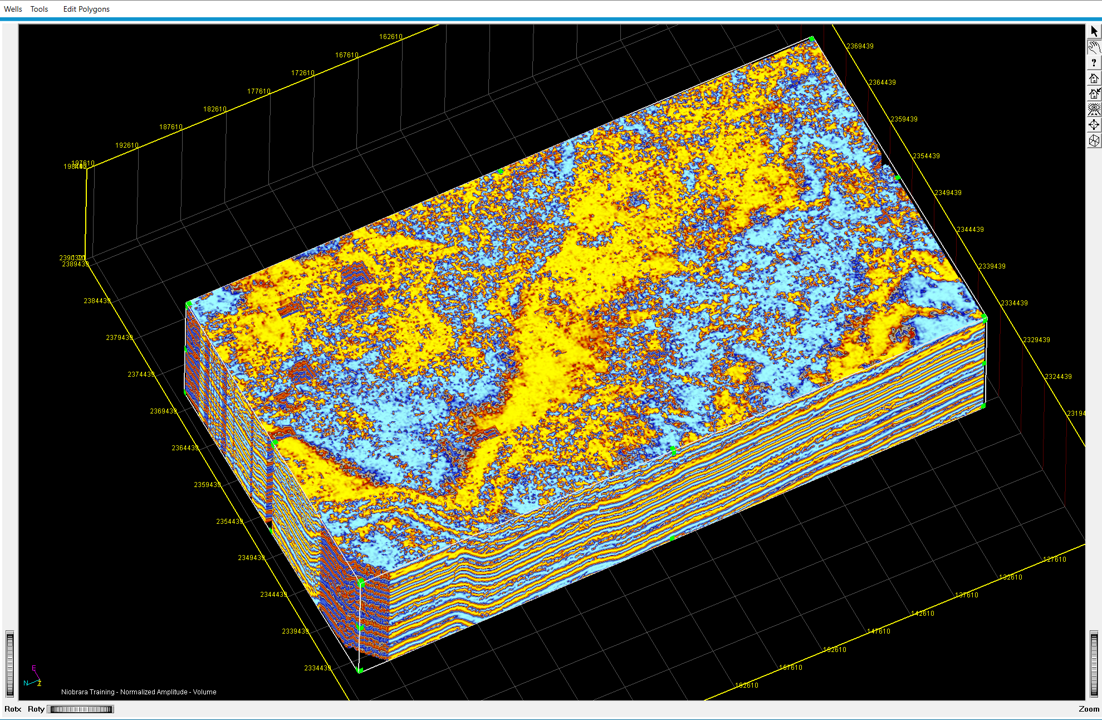Open the Wells menu

pyautogui.click(x=13, y=9)
